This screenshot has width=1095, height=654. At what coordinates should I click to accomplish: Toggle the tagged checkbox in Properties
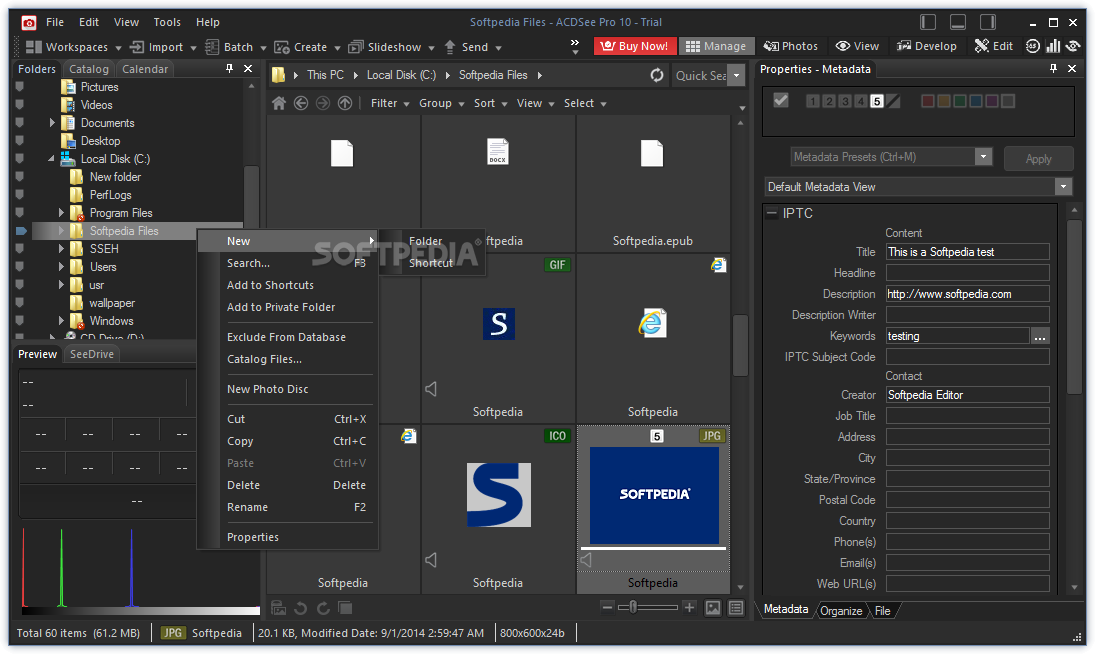click(x=781, y=101)
